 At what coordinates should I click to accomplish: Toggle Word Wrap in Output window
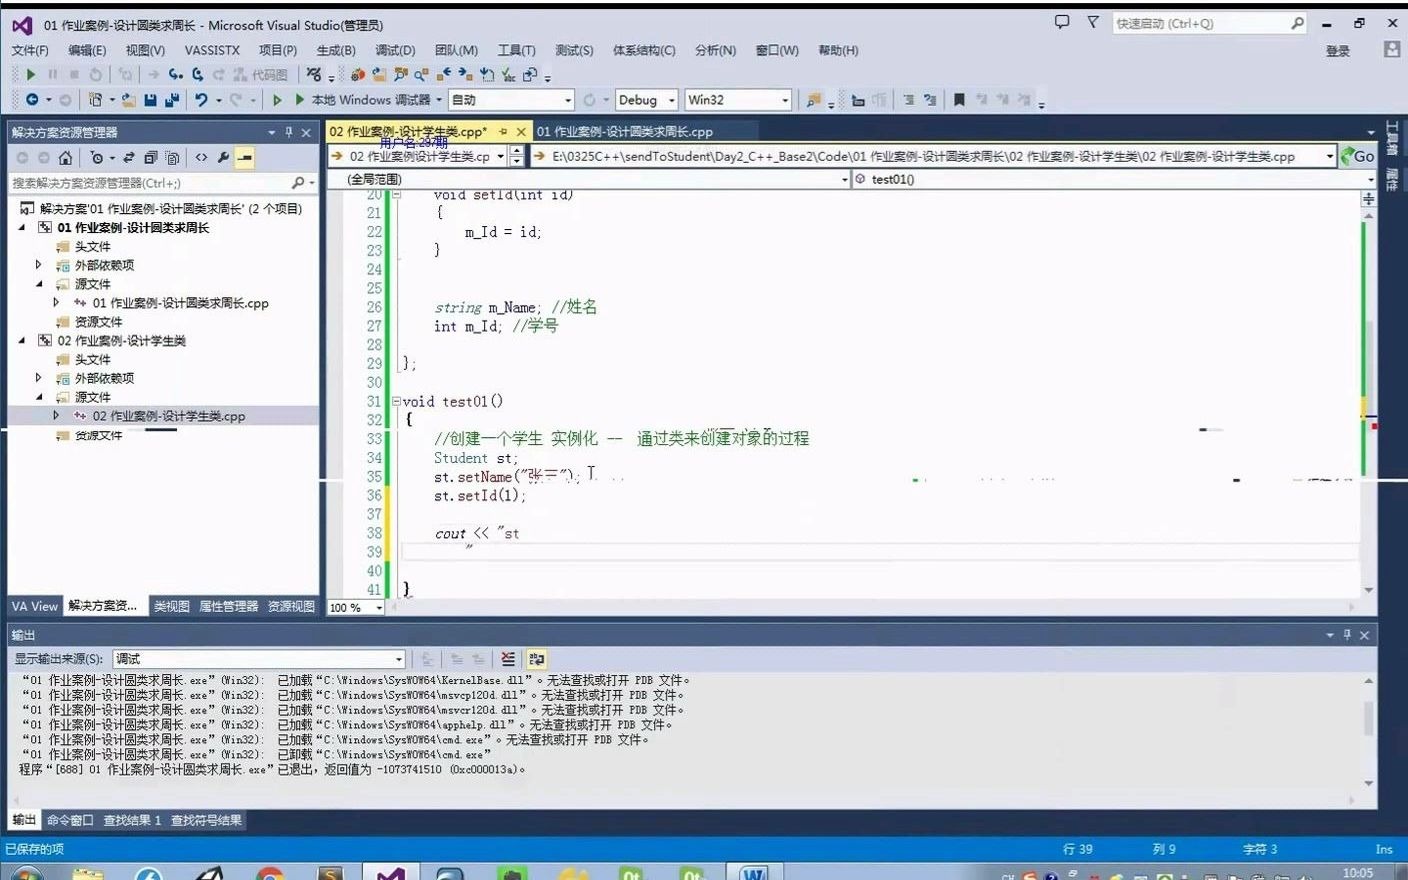tap(536, 659)
